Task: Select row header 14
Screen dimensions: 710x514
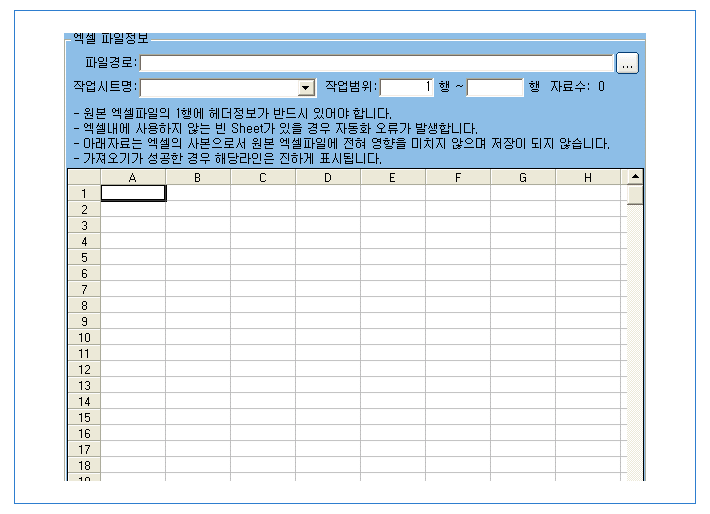Action: pyautogui.click(x=84, y=401)
